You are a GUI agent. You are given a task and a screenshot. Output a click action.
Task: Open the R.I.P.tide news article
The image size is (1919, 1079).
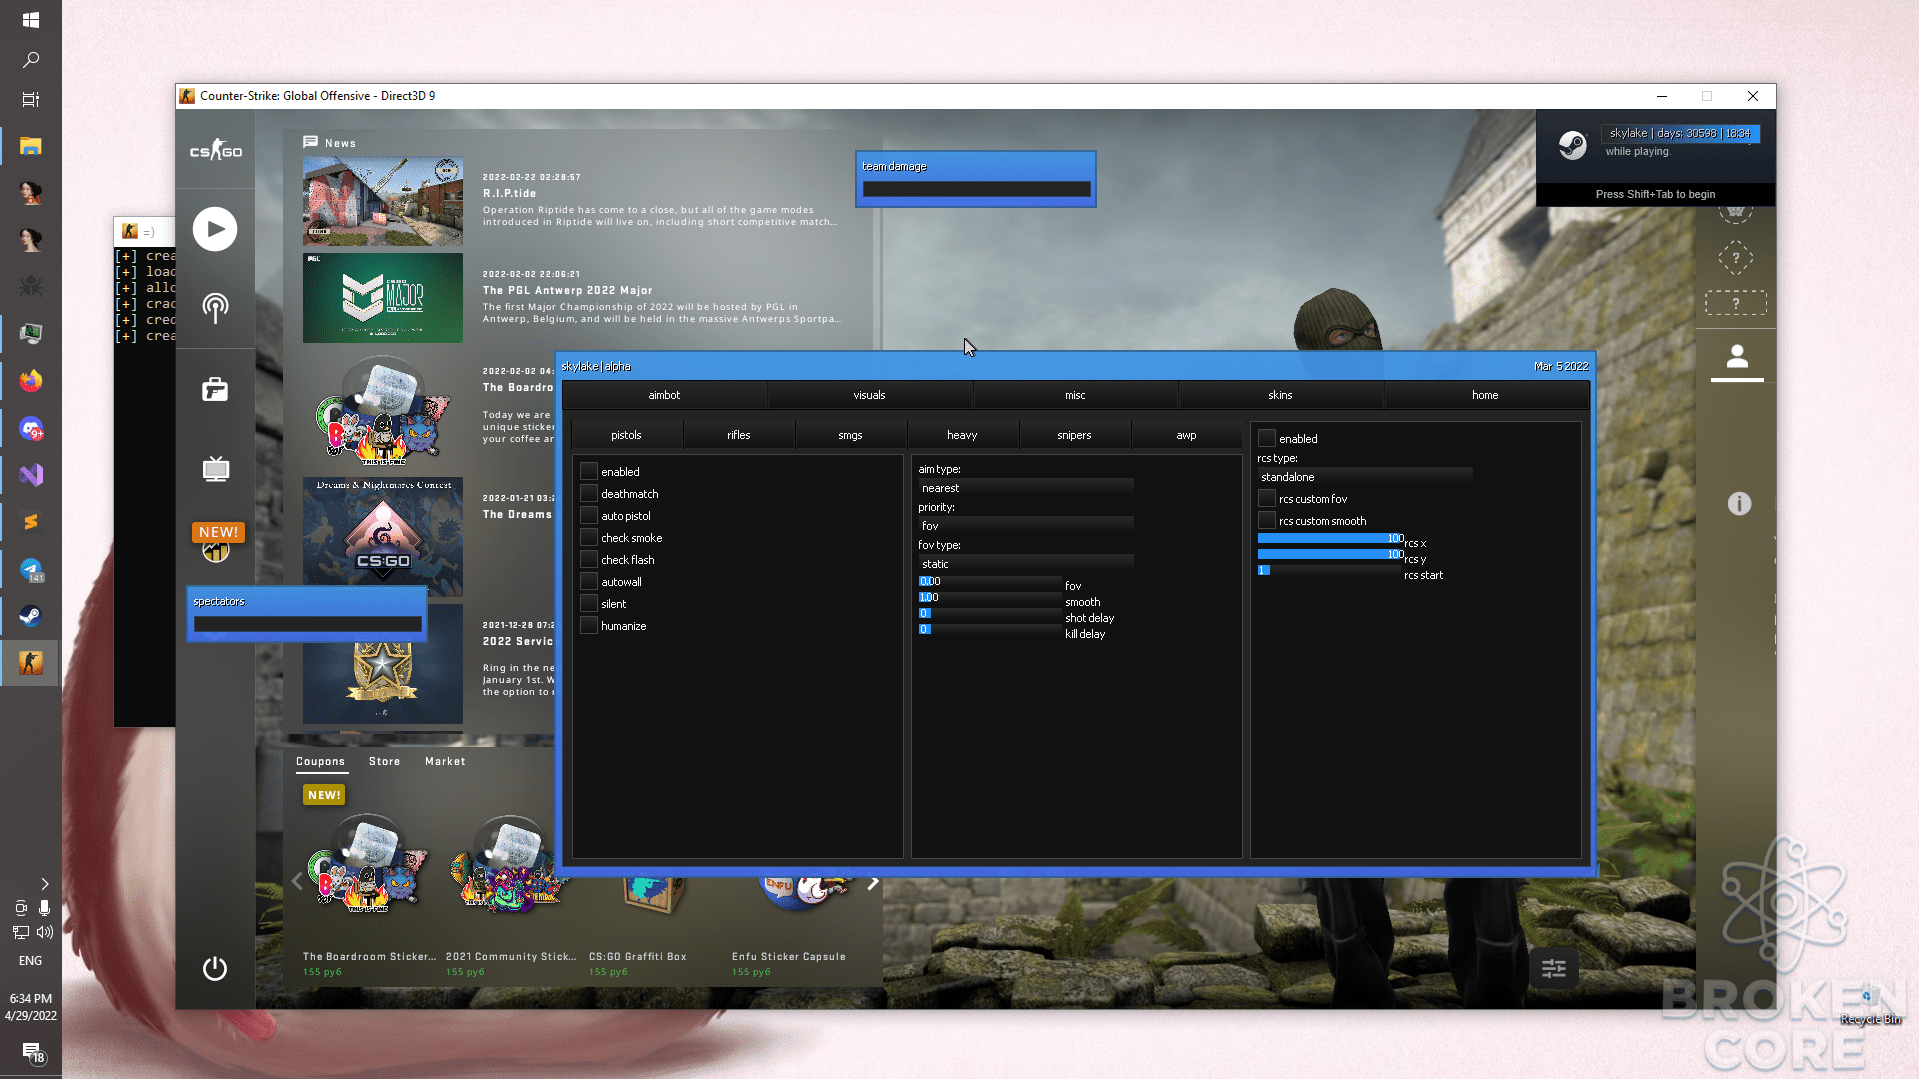pos(510,193)
